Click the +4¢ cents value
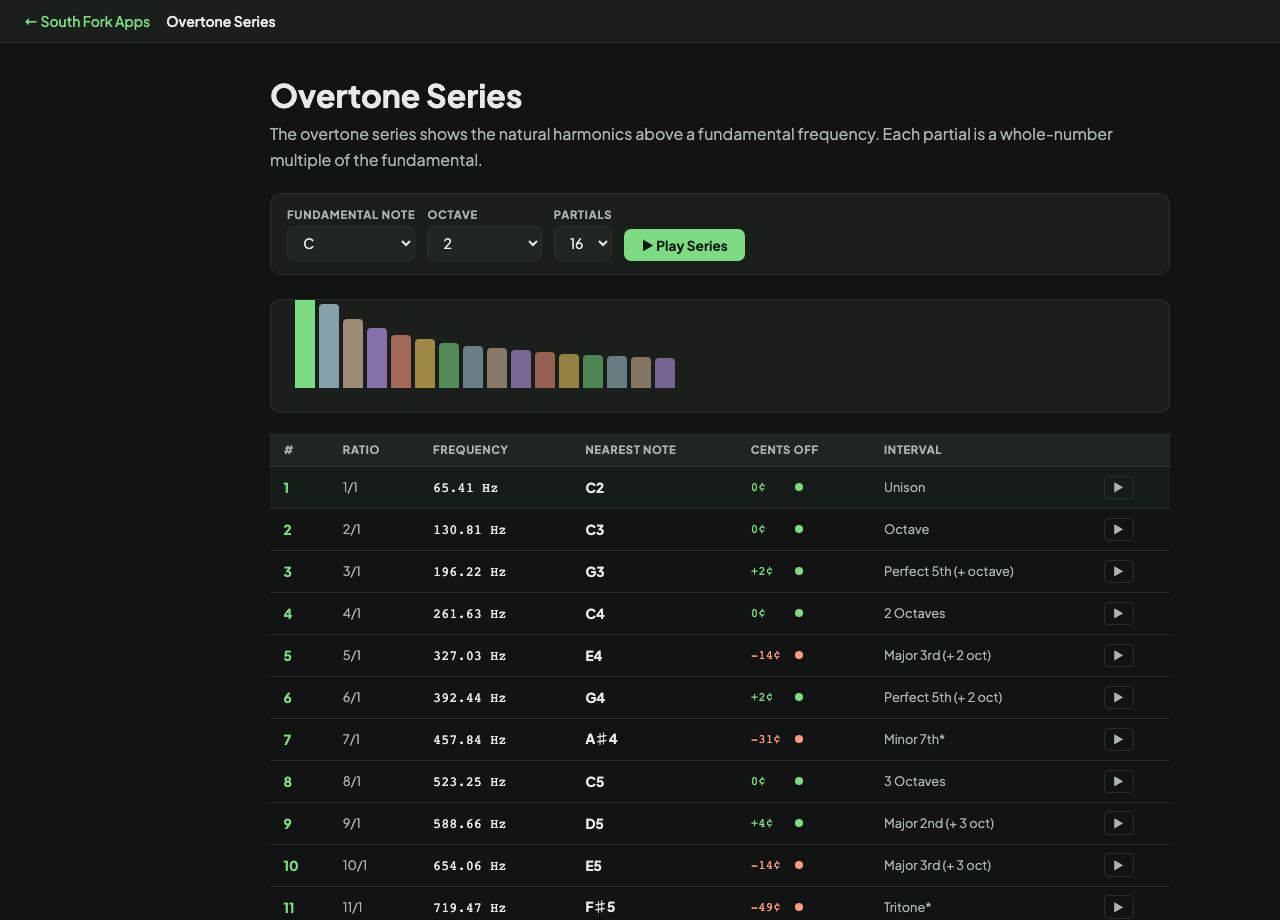The width and height of the screenshot is (1280, 920). tap(761, 823)
